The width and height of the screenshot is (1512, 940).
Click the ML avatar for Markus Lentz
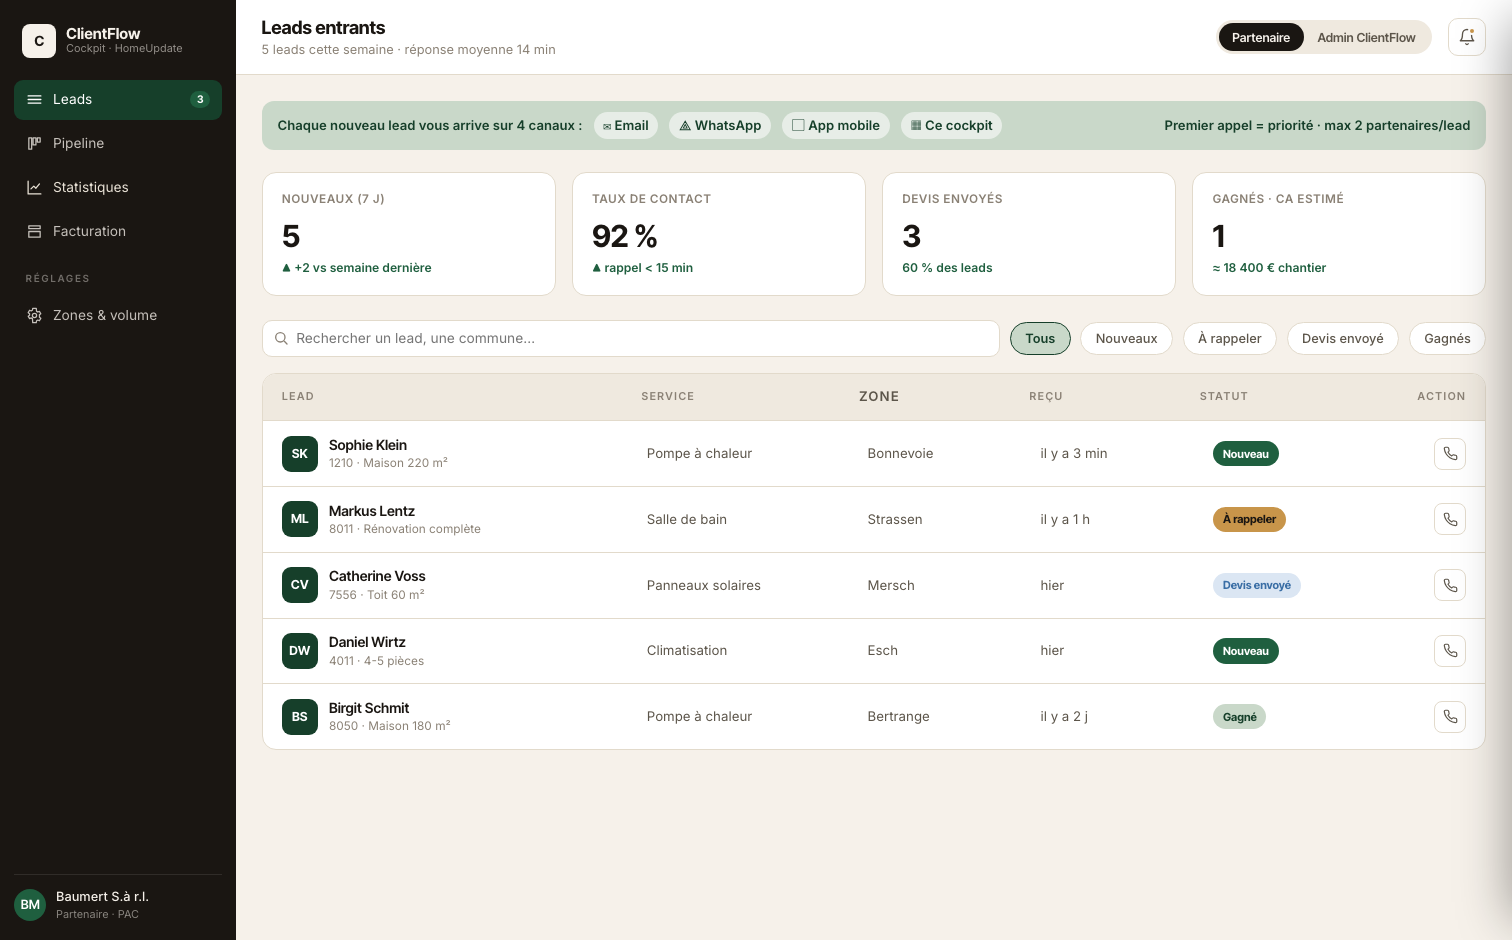pos(300,519)
